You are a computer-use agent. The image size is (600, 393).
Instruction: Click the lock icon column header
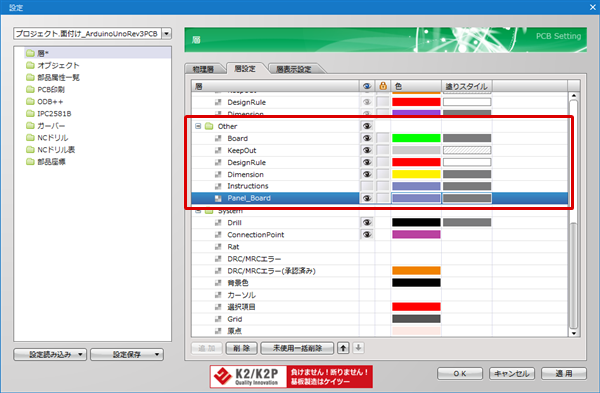tap(383, 86)
